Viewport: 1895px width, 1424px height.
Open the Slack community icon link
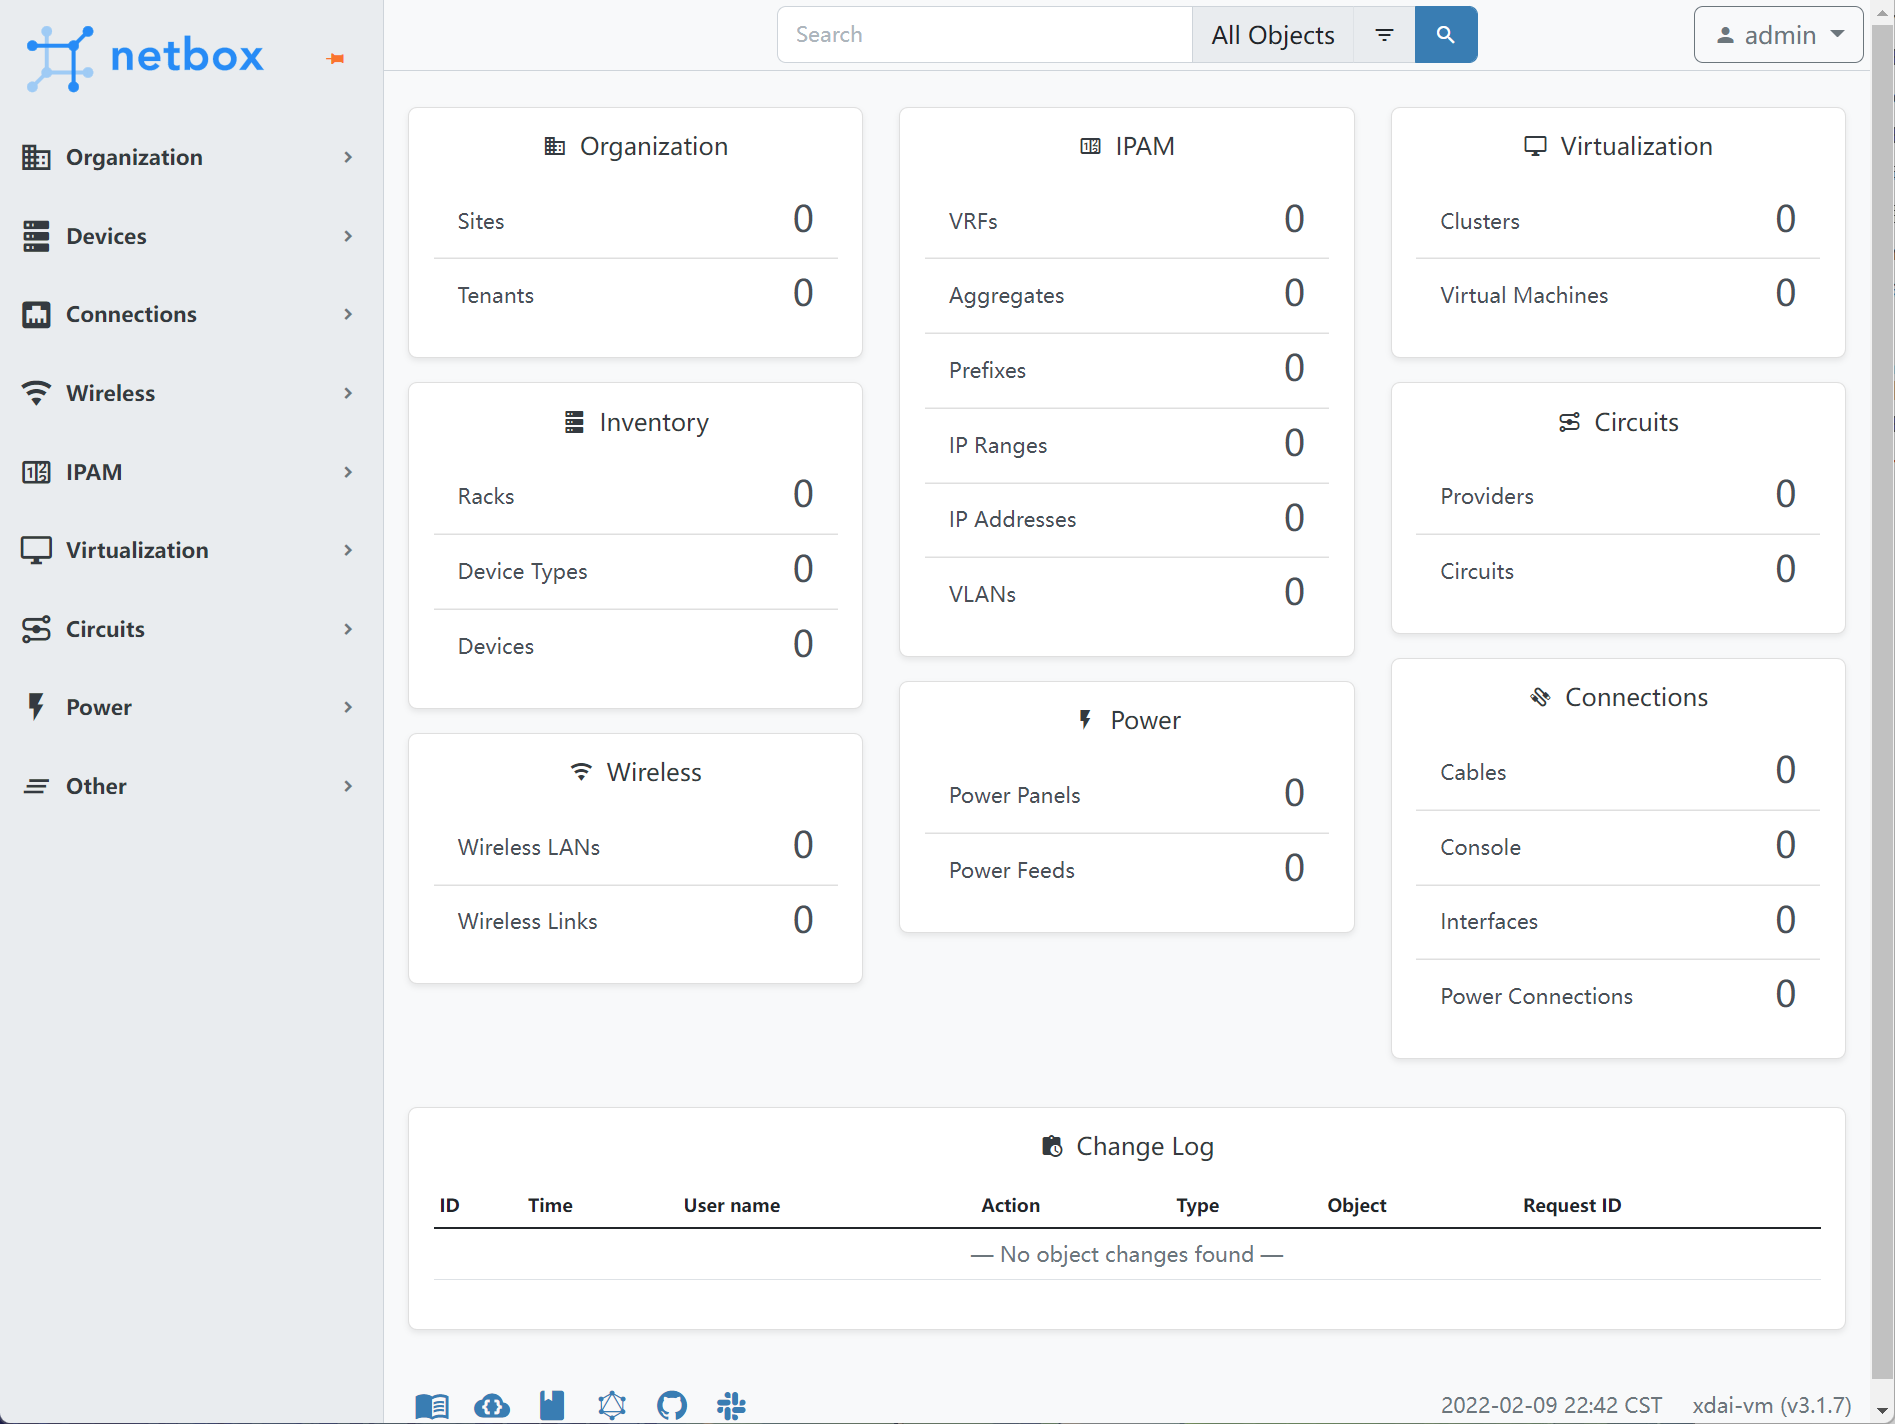(x=731, y=1405)
